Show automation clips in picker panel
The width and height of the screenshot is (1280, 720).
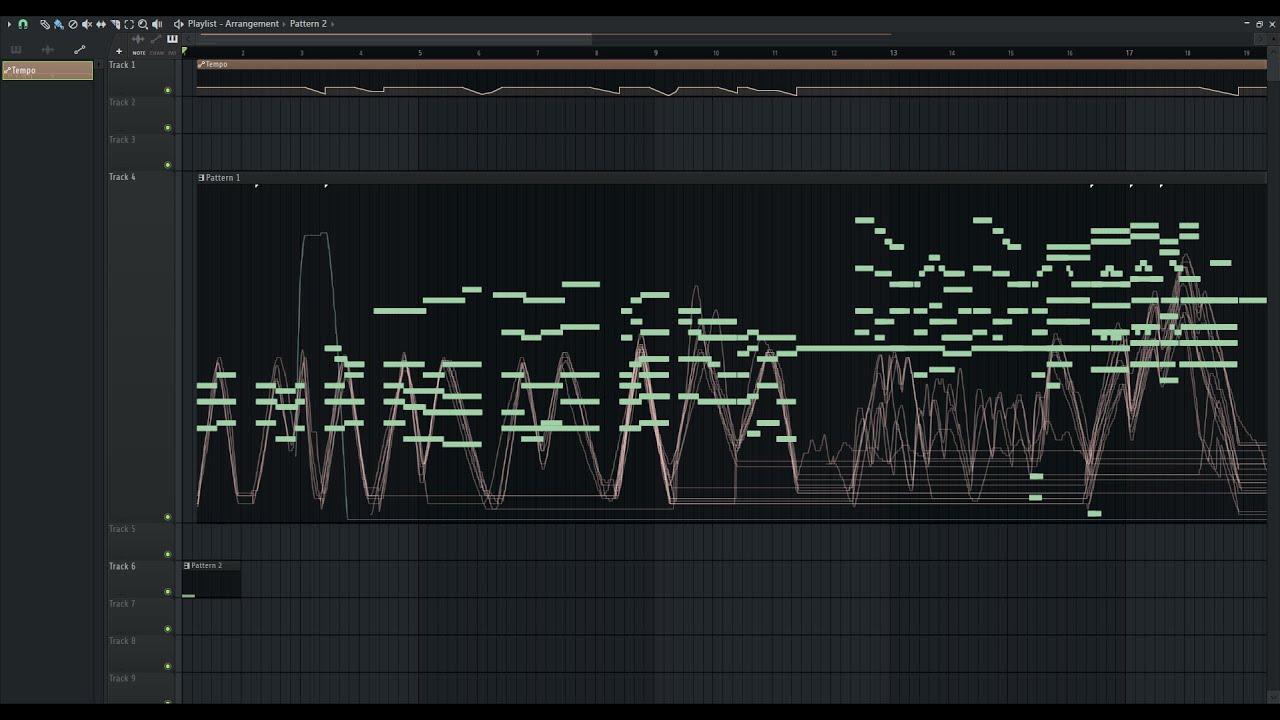tap(80, 50)
